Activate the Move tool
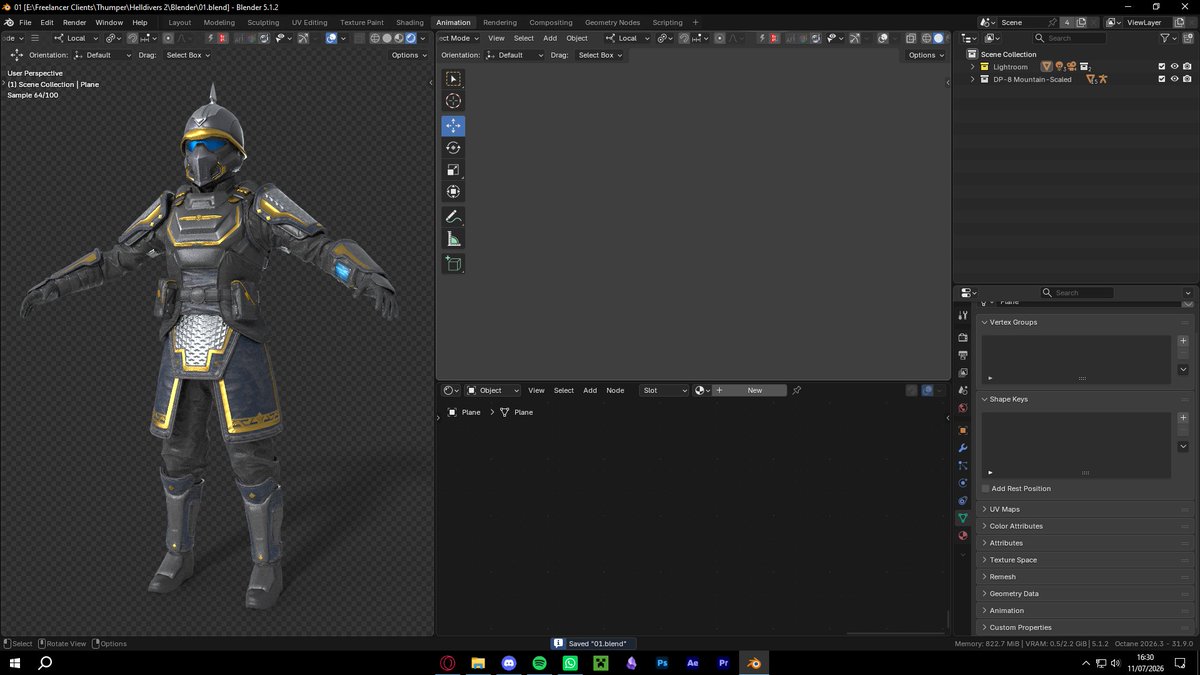1200x675 pixels. point(453,126)
